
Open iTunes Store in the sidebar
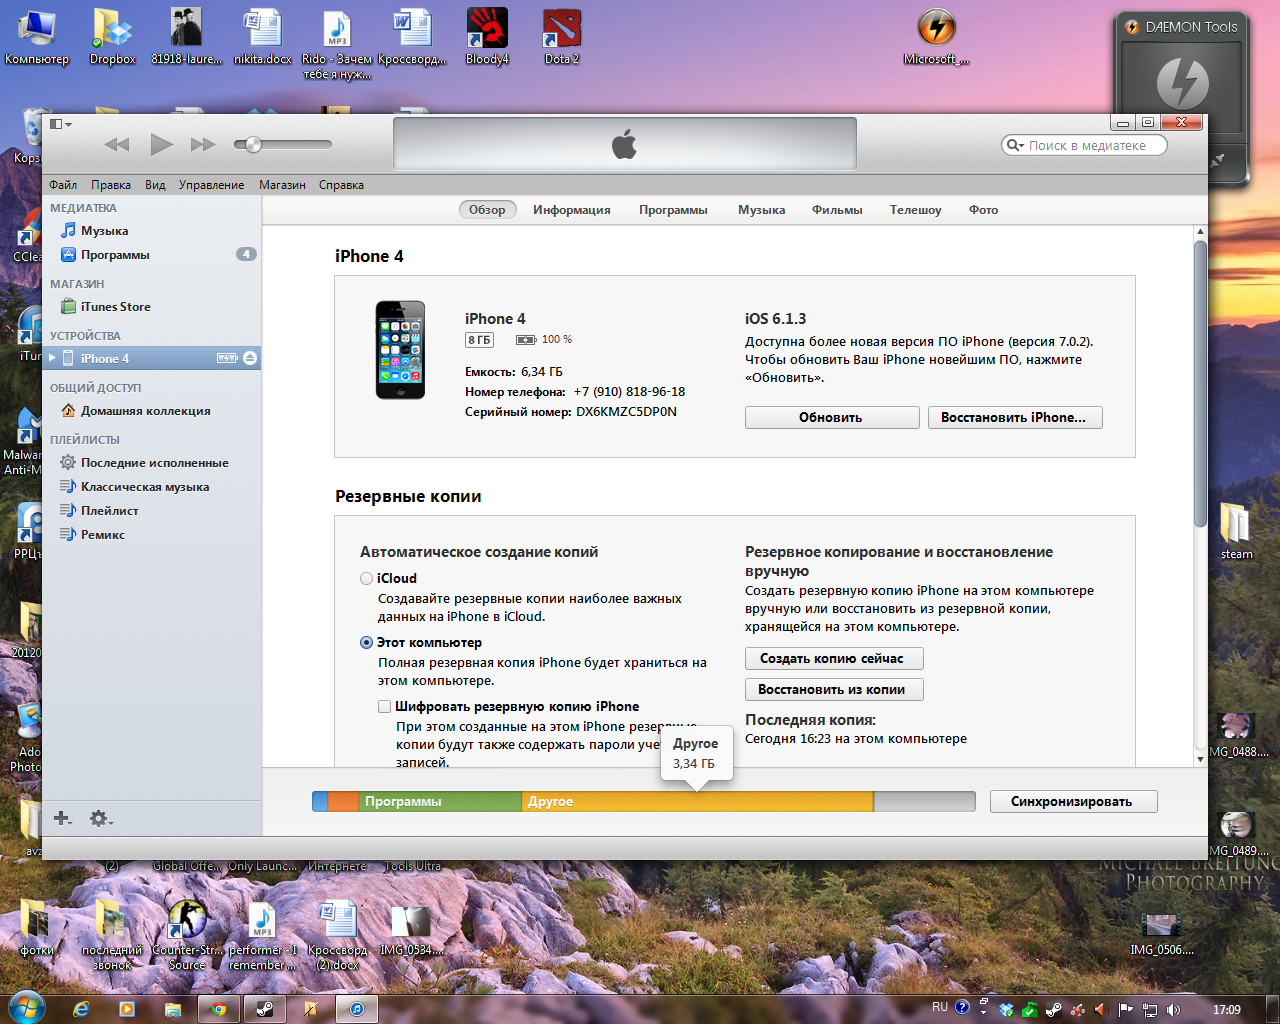tap(115, 306)
